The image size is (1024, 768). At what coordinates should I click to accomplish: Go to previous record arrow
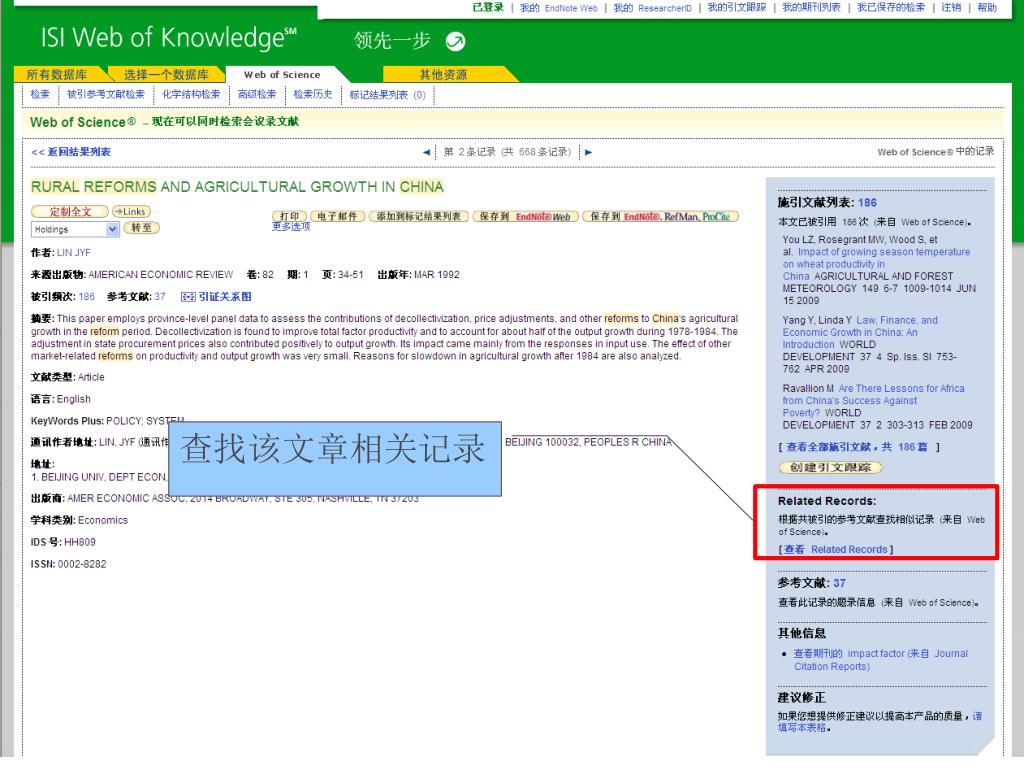pyautogui.click(x=426, y=152)
